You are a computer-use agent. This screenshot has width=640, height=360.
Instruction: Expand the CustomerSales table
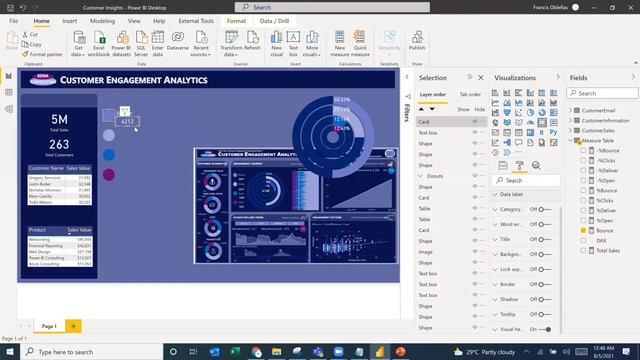point(571,131)
